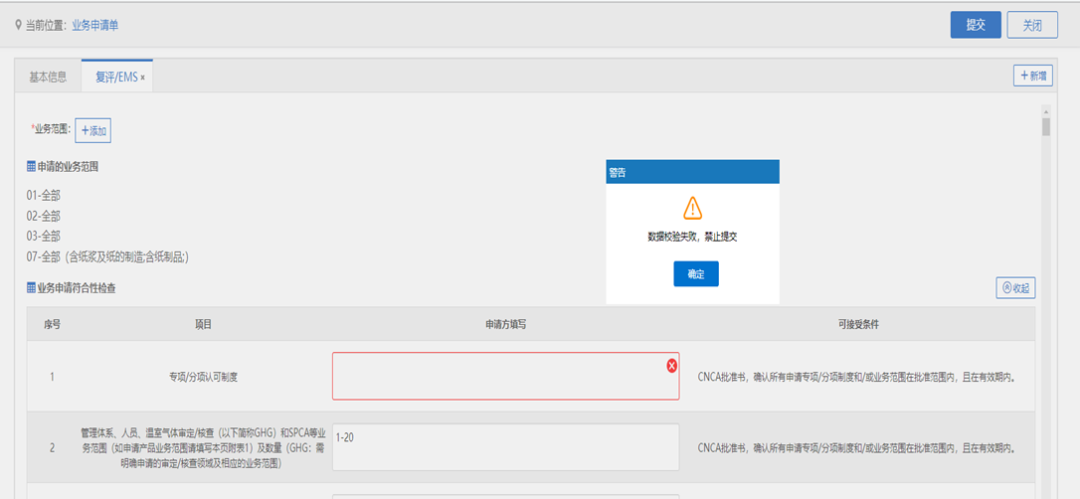Click the 序号 column header
The image size is (1080, 499).
point(52,324)
